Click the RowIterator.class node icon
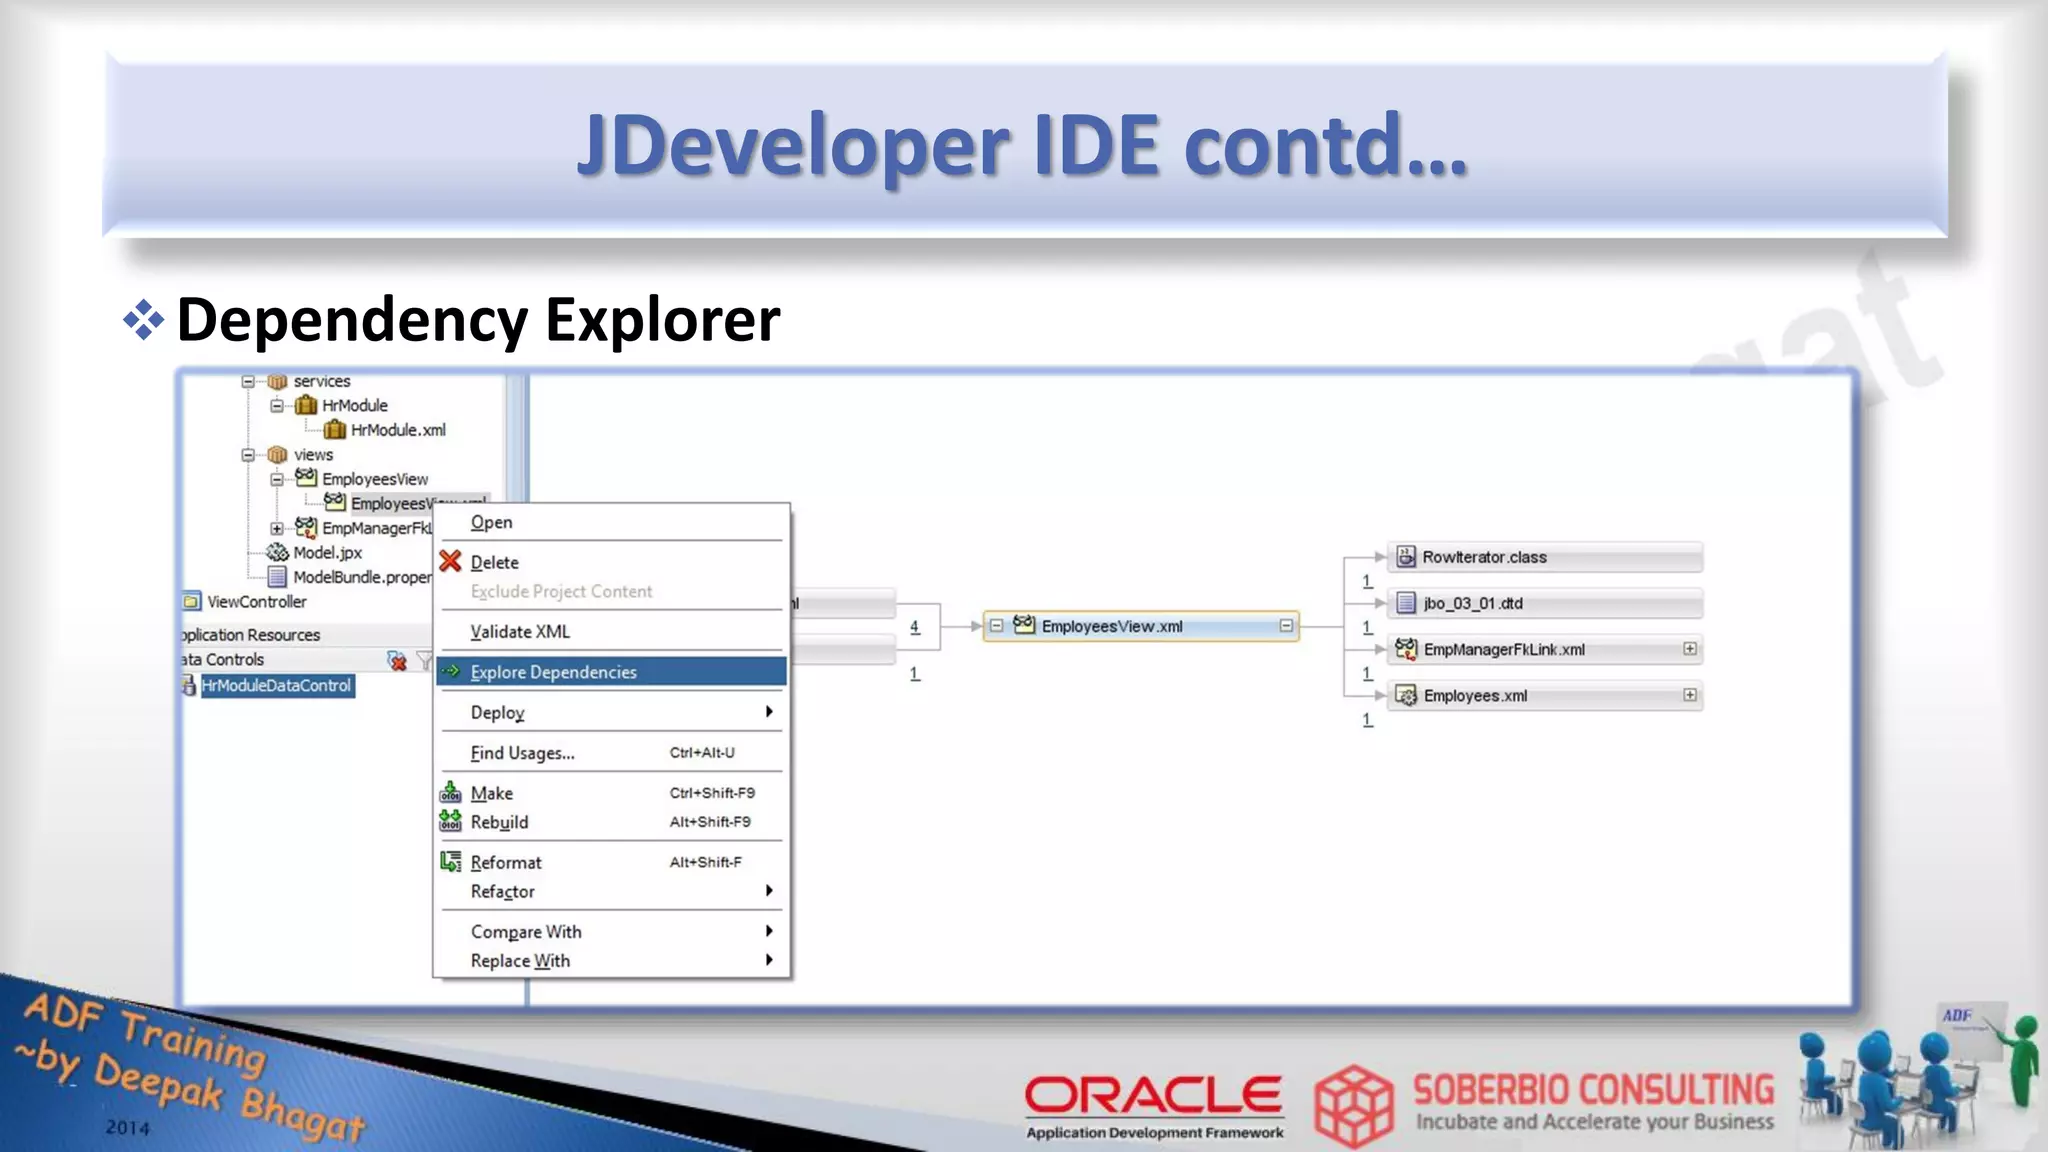 point(1406,557)
